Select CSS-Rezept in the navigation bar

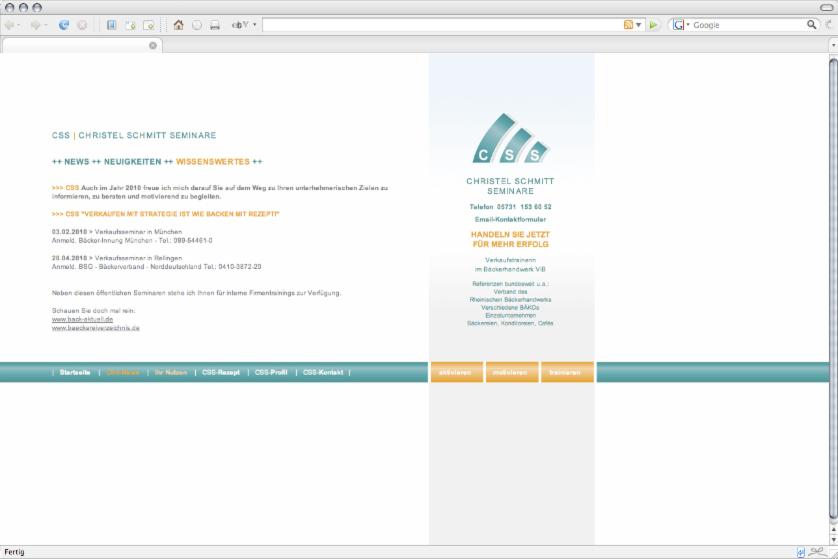click(x=221, y=372)
